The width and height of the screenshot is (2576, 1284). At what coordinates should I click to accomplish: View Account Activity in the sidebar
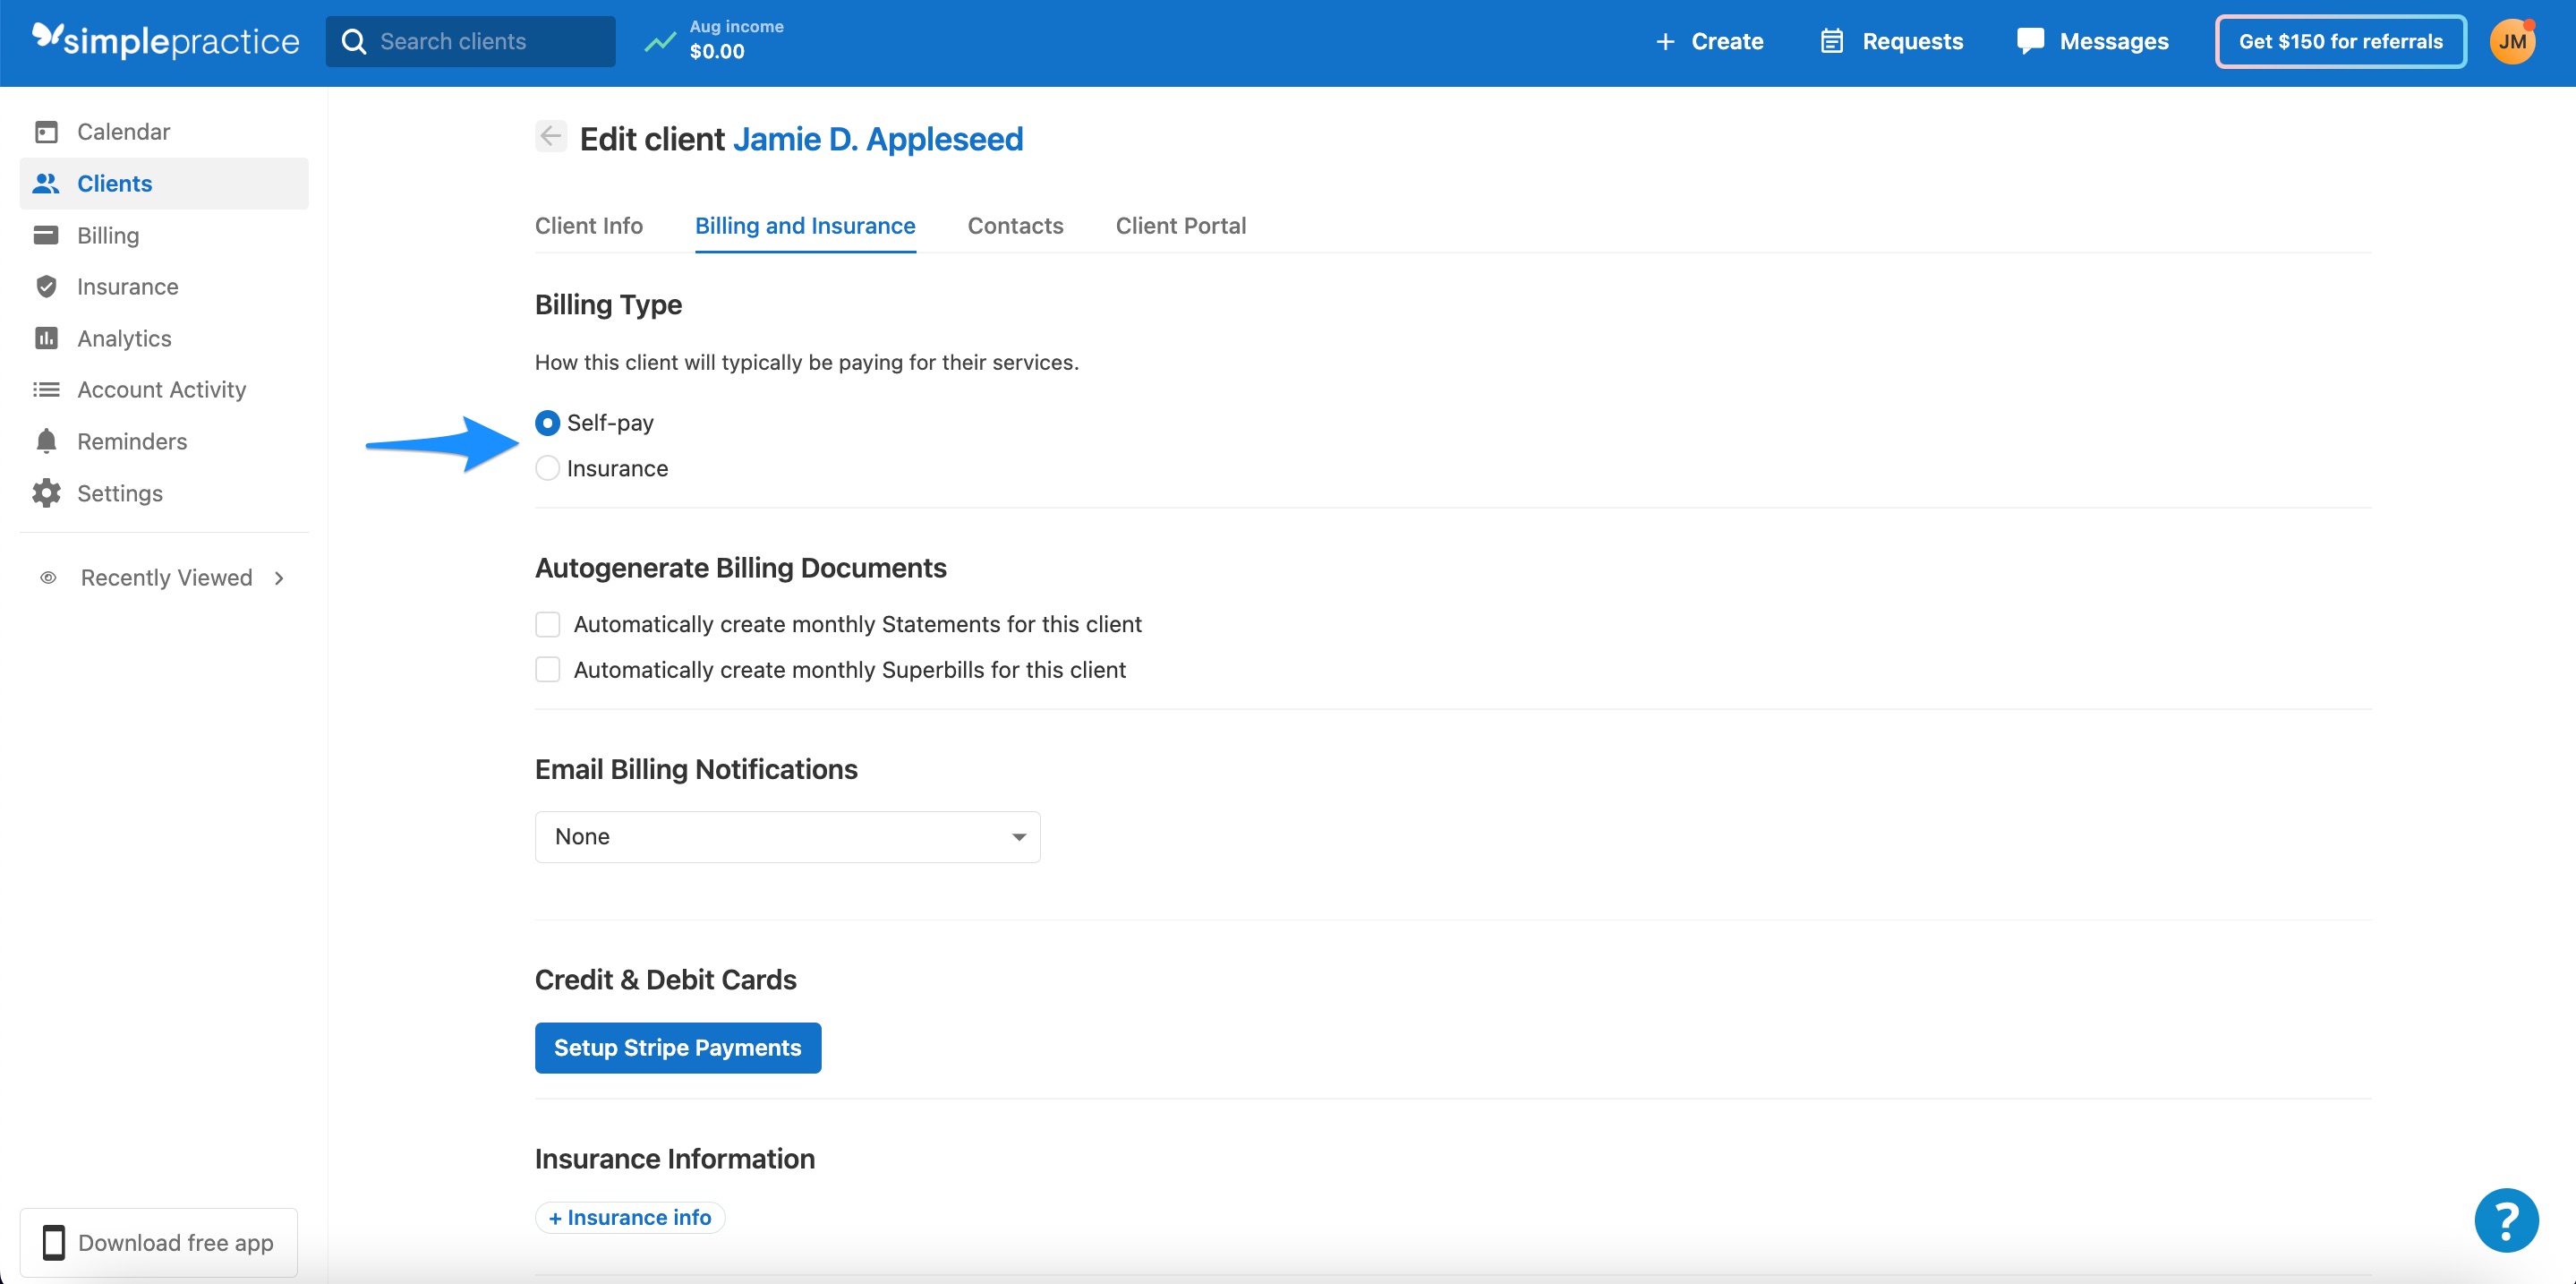tap(162, 389)
